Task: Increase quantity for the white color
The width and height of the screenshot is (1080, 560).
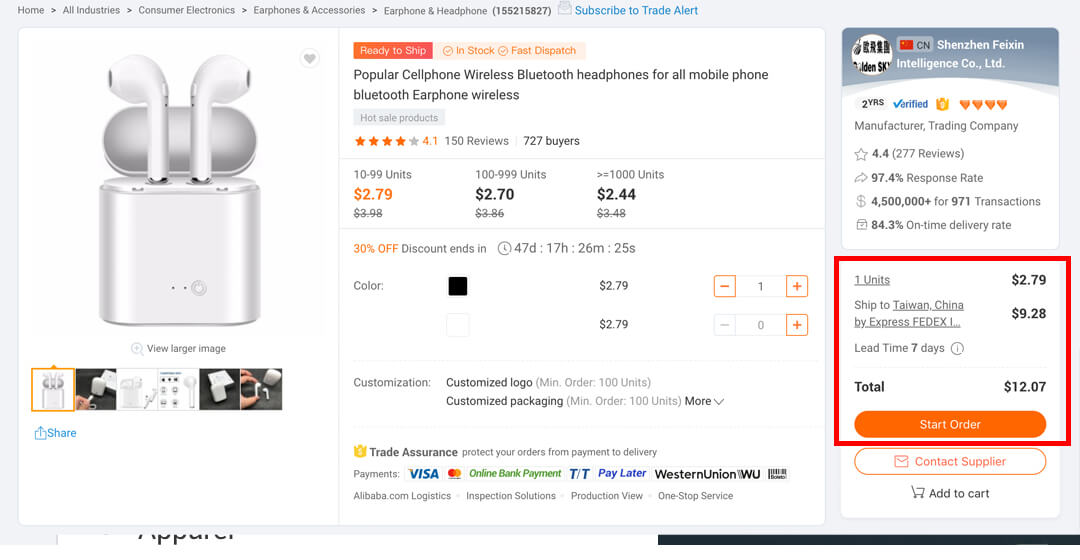Action: pos(797,325)
